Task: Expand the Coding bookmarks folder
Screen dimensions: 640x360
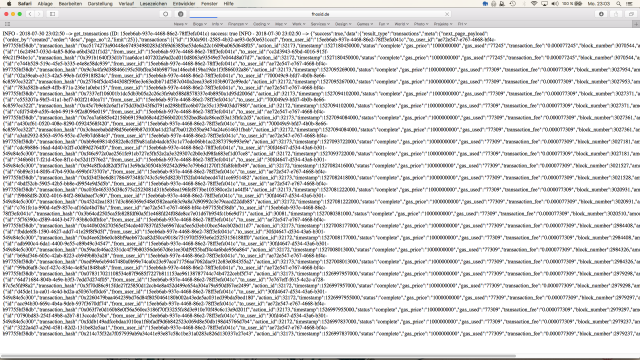Action: (261, 24)
